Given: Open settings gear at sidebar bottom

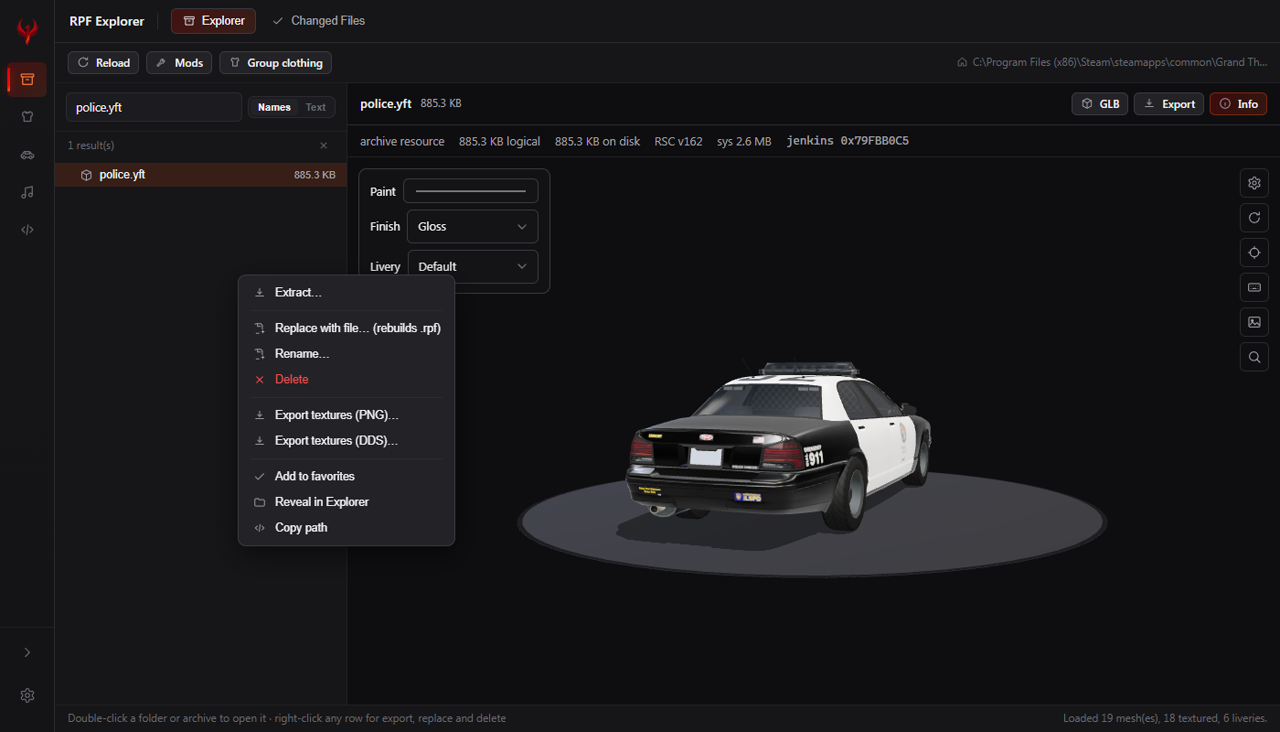Looking at the screenshot, I should (27, 695).
